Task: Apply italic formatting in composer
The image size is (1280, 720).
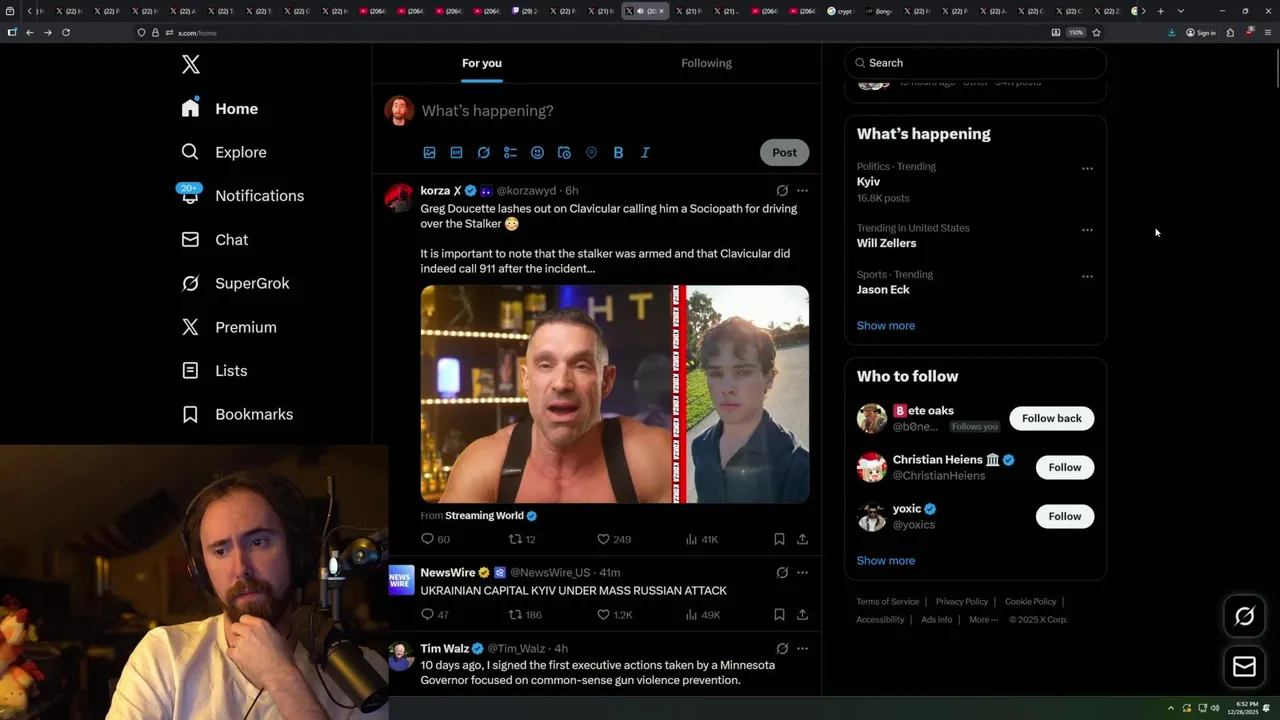Action: pyautogui.click(x=645, y=153)
